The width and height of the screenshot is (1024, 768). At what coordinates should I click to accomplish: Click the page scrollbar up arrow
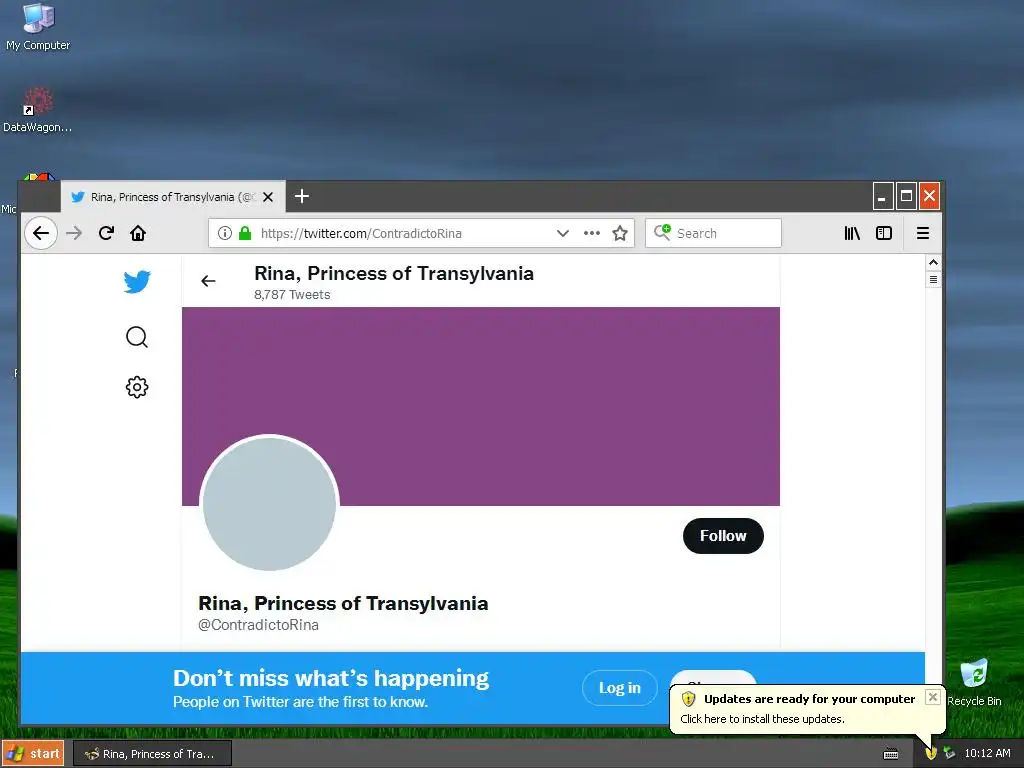pos(933,263)
